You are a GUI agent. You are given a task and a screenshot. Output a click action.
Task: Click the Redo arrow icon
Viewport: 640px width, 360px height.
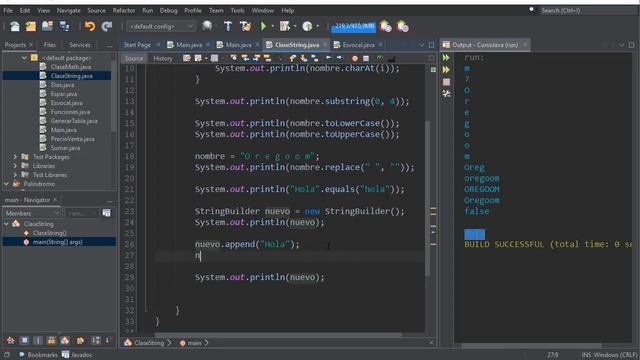coord(107,27)
